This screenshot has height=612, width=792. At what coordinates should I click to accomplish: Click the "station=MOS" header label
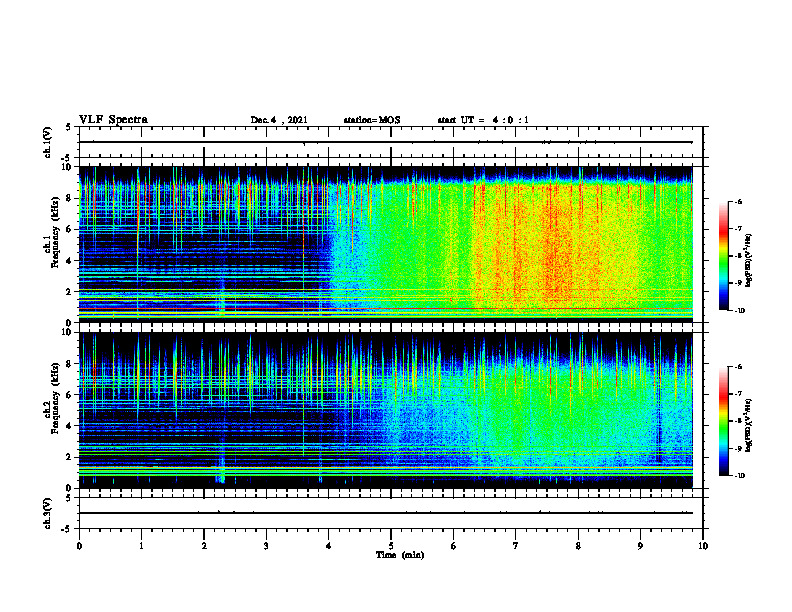372,120
